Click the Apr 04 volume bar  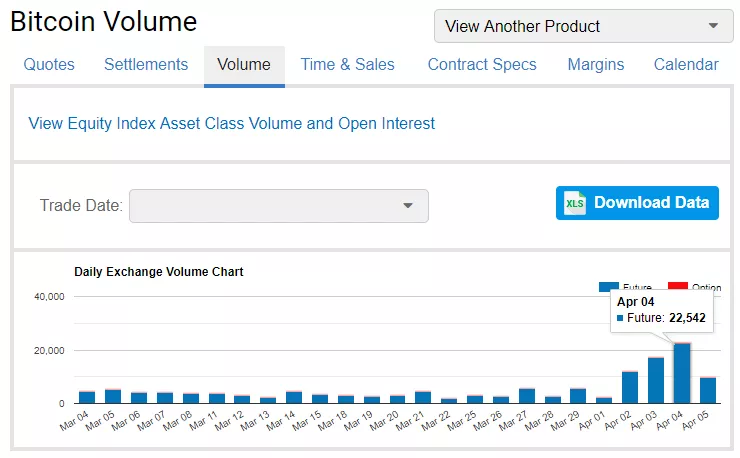point(682,374)
